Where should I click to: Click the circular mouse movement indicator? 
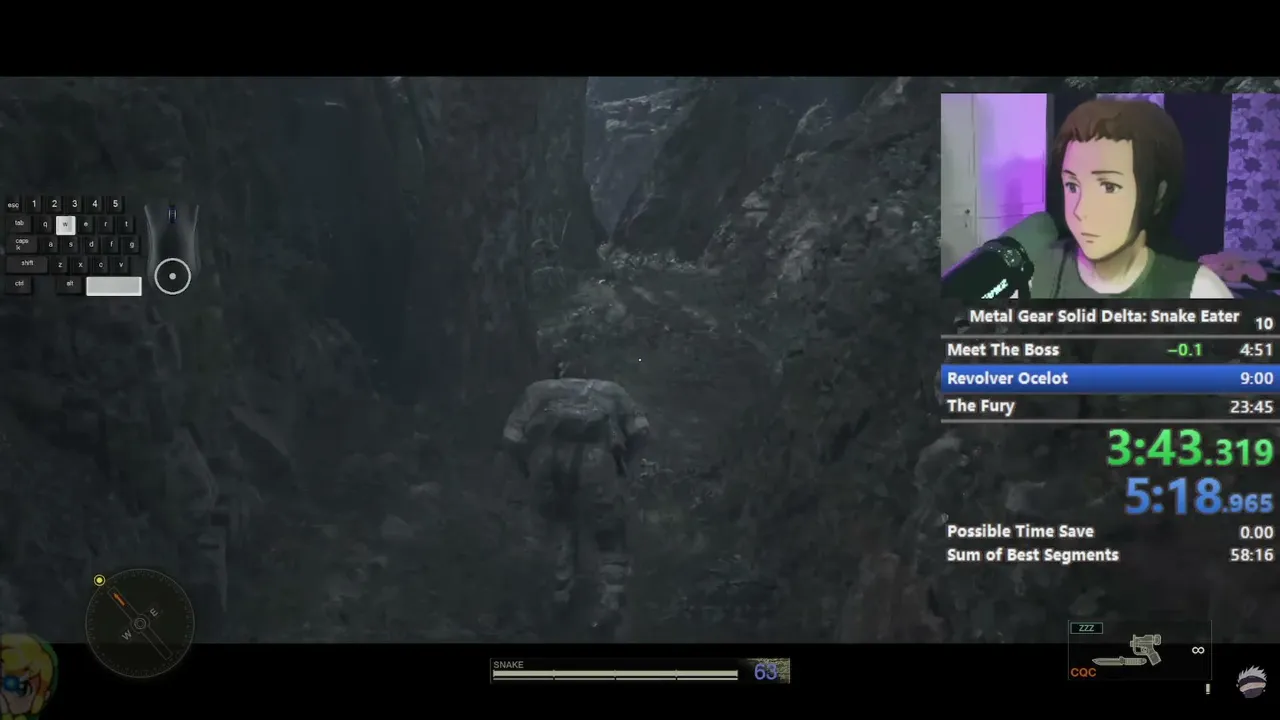172,276
